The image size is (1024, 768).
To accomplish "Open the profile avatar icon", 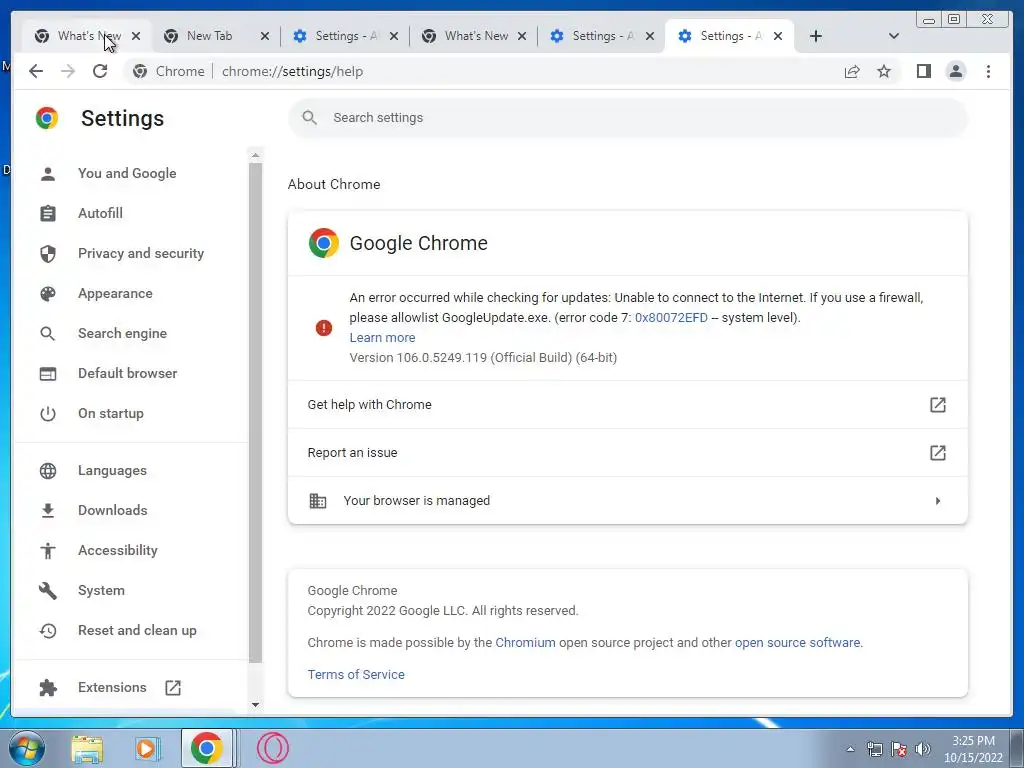I will pyautogui.click(x=956, y=71).
